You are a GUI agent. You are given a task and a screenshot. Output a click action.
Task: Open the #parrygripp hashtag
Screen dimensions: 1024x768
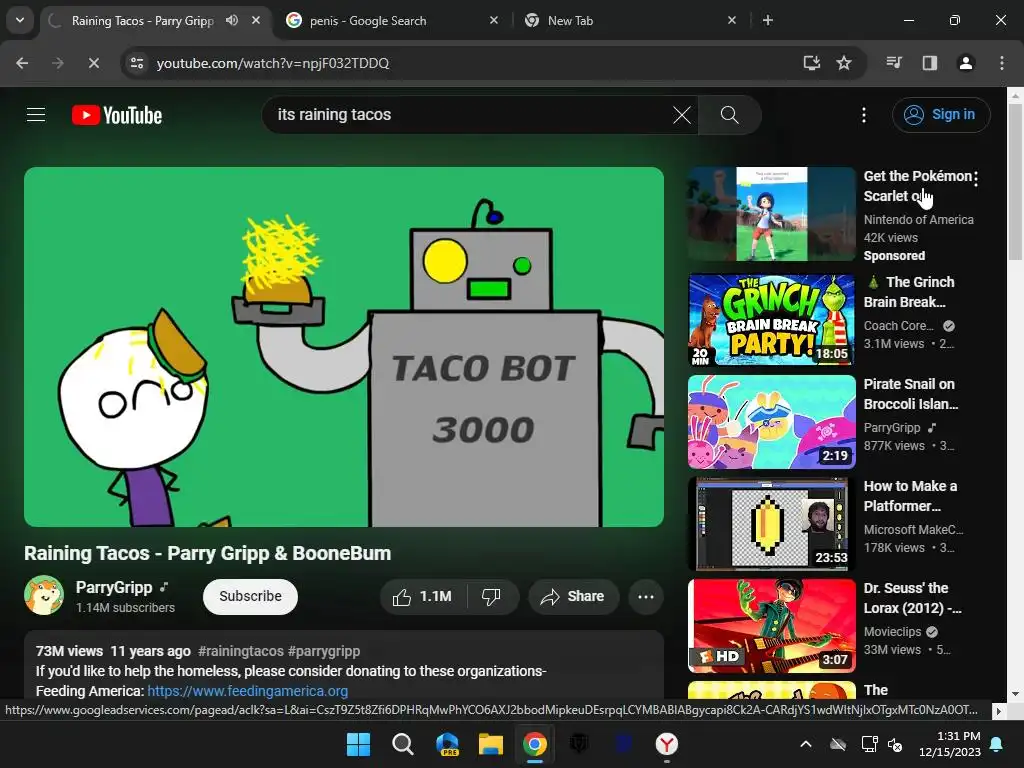[324, 651]
